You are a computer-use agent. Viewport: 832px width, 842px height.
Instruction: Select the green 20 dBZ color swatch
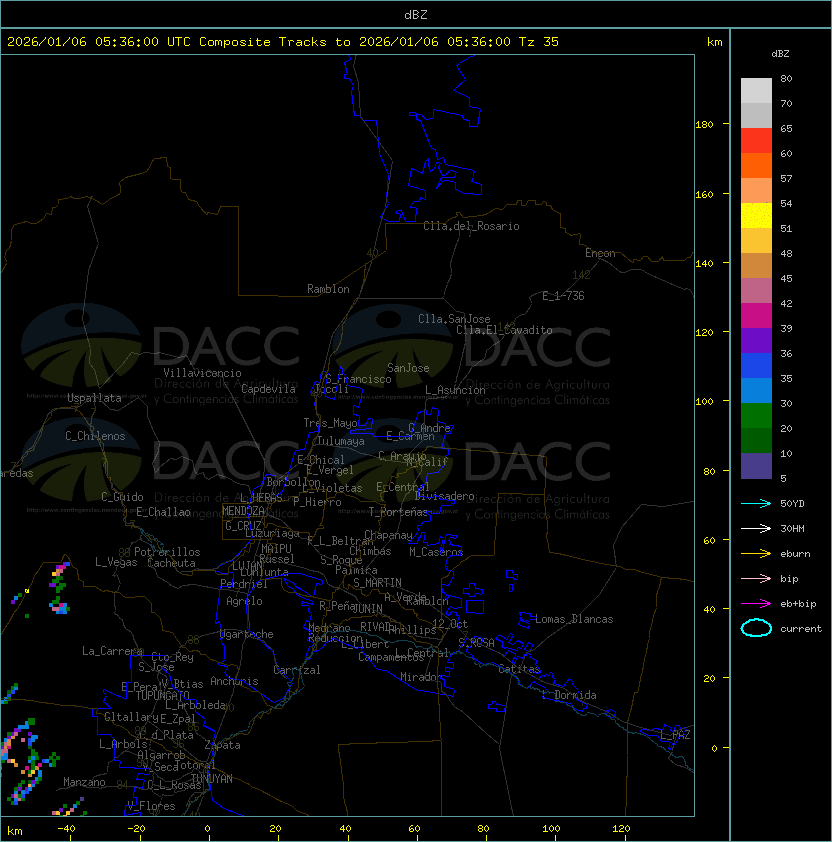(x=756, y=416)
